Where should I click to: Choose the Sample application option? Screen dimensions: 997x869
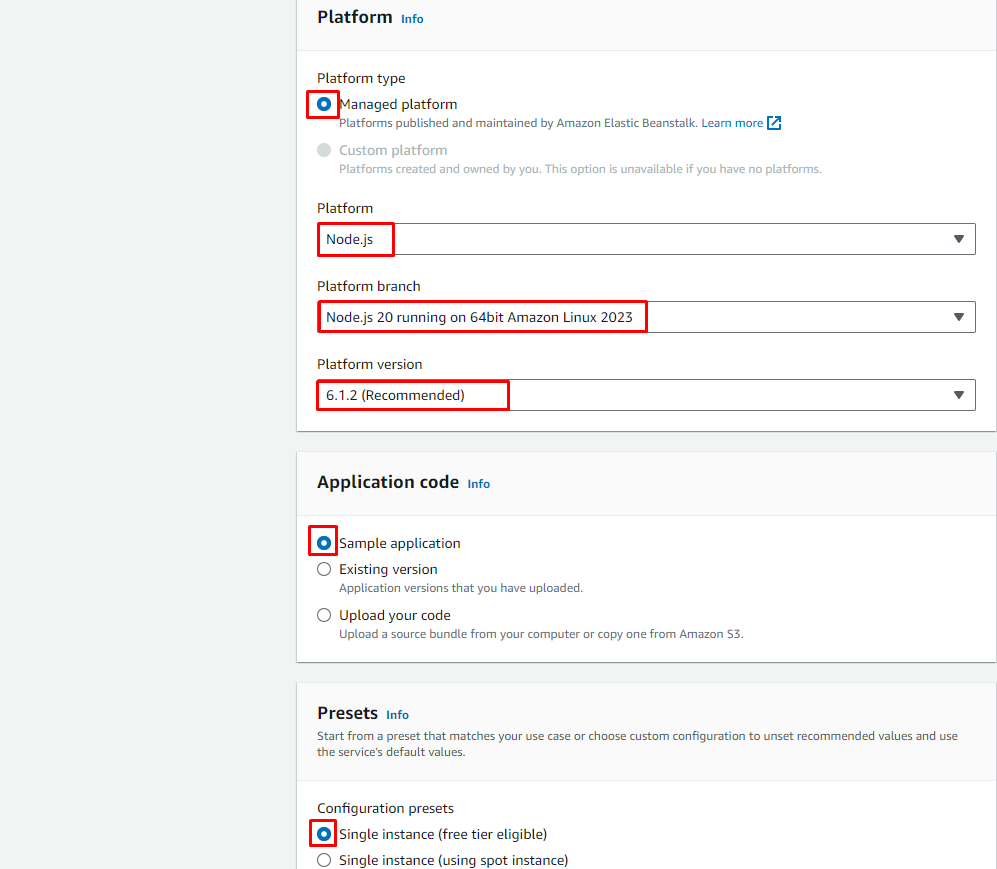click(x=324, y=543)
